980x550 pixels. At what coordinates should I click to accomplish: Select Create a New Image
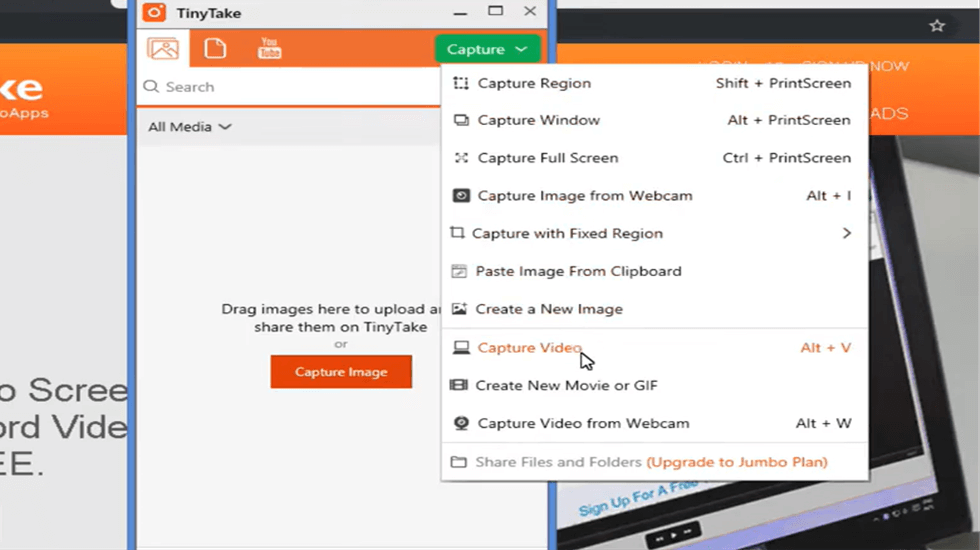[x=654, y=309]
